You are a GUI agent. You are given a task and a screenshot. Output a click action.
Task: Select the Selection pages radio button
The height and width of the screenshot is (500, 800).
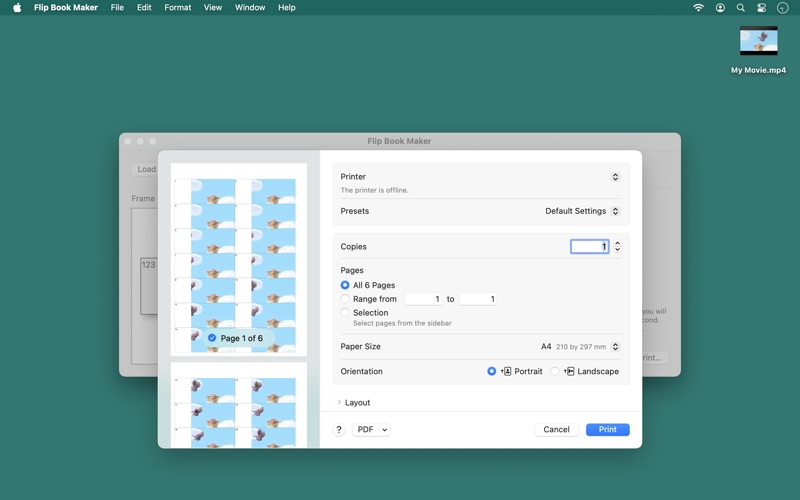click(345, 313)
